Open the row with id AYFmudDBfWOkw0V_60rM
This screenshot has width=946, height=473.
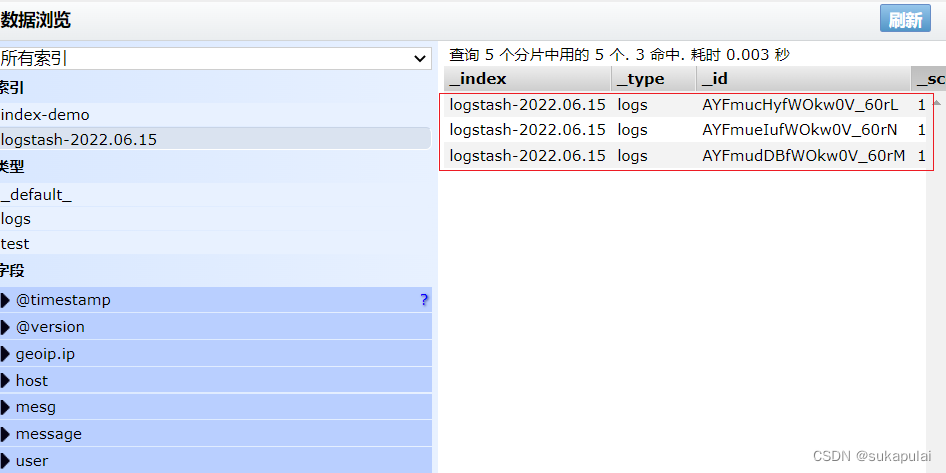685,156
